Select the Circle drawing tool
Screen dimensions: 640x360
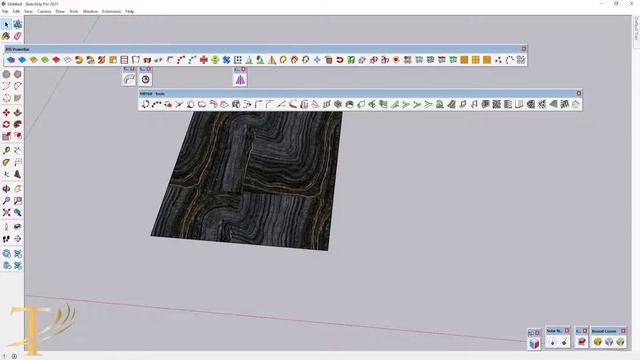6,74
